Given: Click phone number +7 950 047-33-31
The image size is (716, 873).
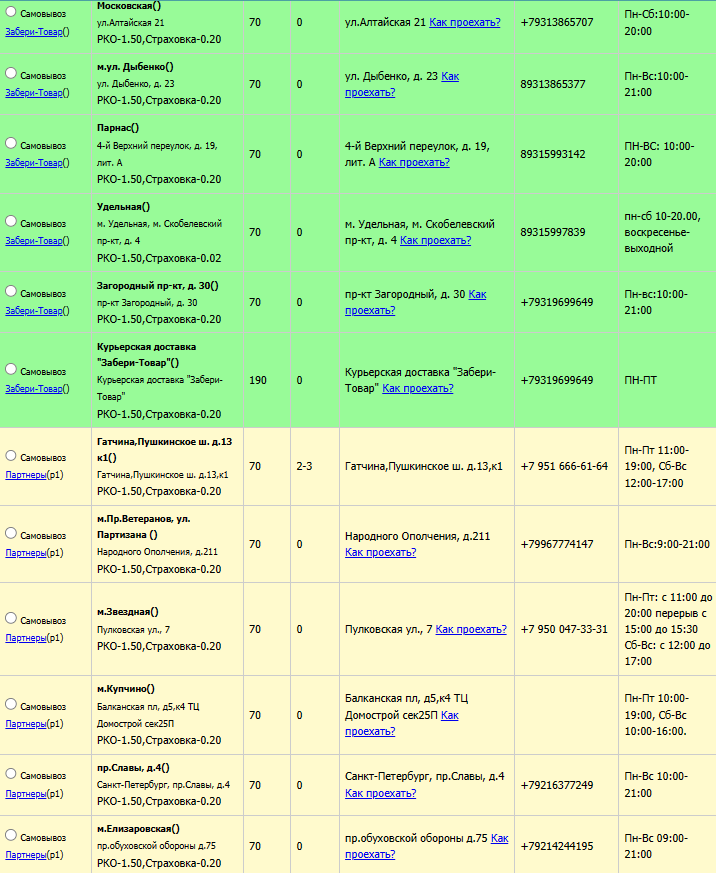Looking at the screenshot, I should [564, 629].
